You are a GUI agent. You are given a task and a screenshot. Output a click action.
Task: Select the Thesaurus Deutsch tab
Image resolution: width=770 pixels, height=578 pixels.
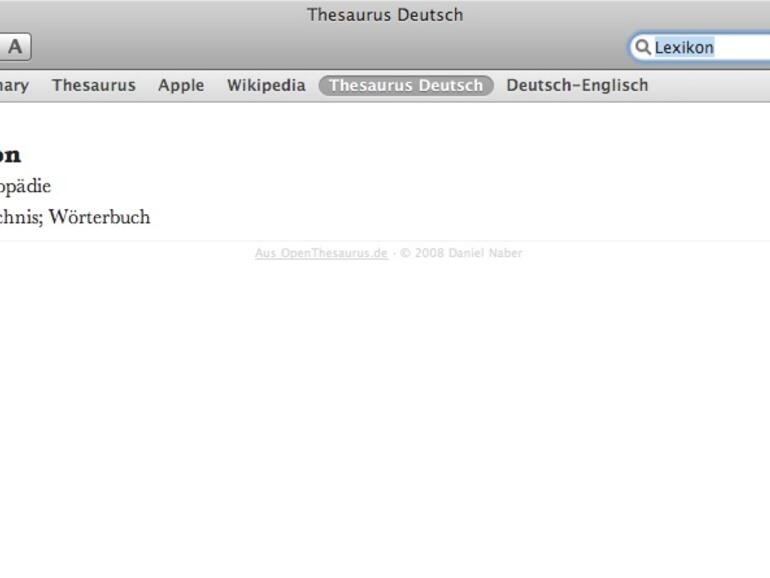406,85
